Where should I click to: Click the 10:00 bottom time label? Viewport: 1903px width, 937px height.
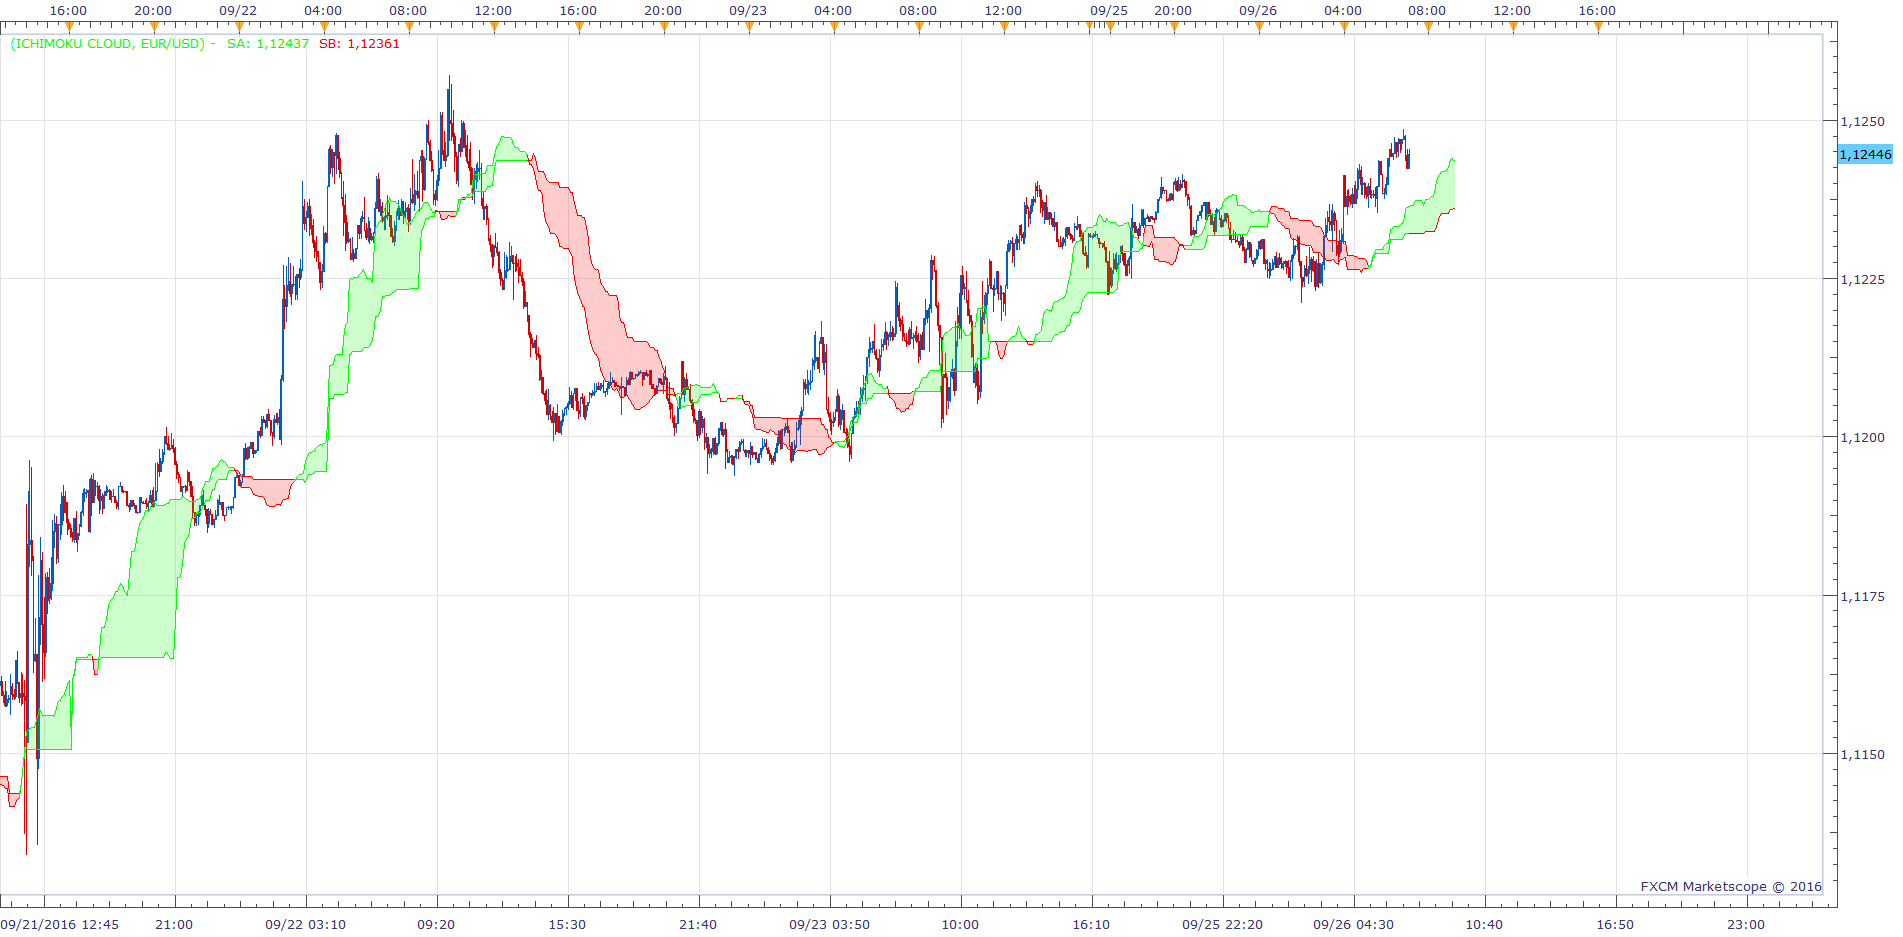[960, 924]
